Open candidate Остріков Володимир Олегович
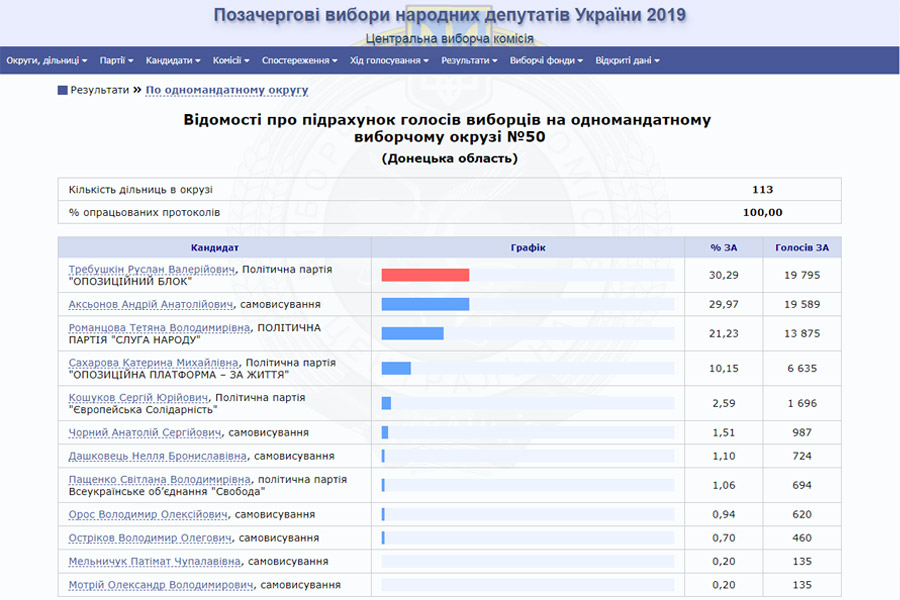The image size is (900, 600). [x=150, y=538]
